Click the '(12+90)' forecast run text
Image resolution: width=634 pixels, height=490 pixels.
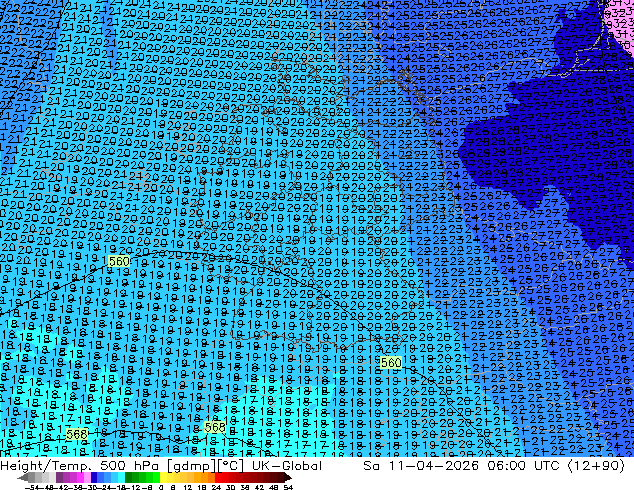tap(597, 466)
